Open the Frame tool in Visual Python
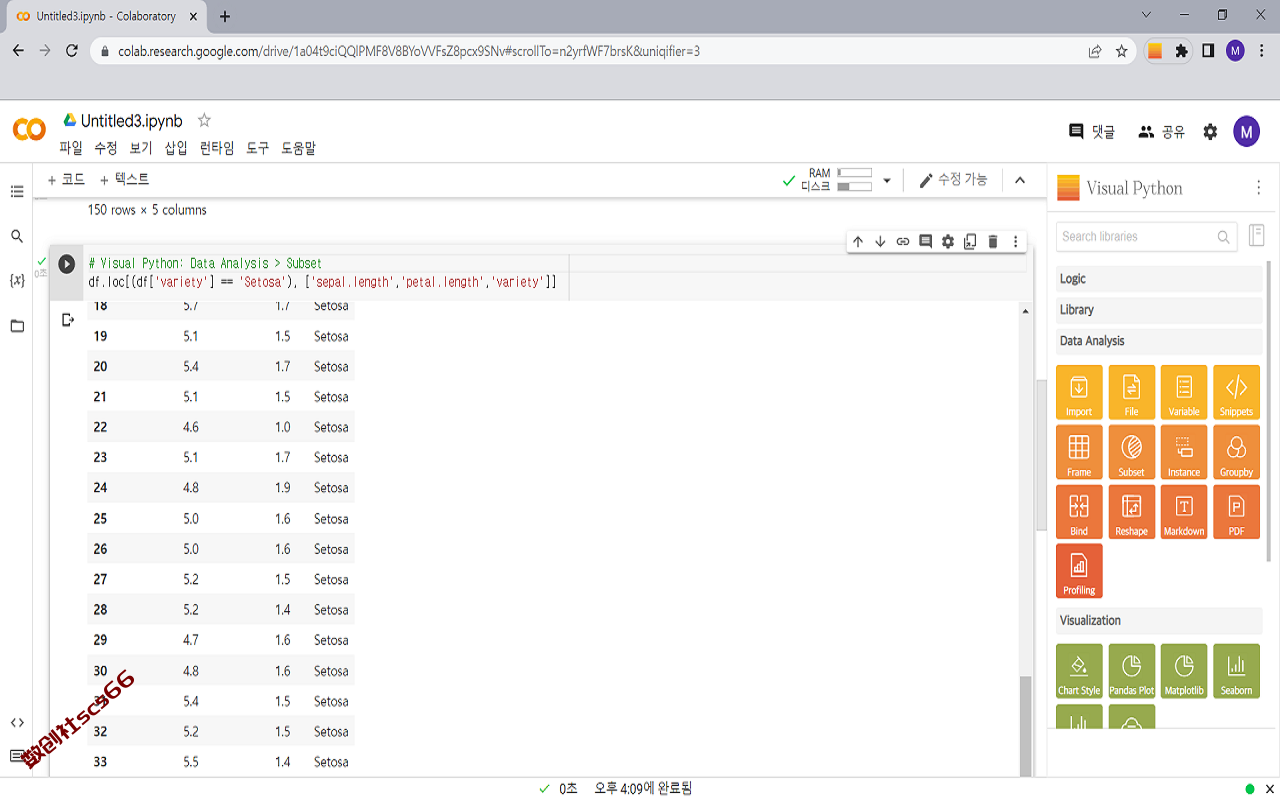 1079,452
